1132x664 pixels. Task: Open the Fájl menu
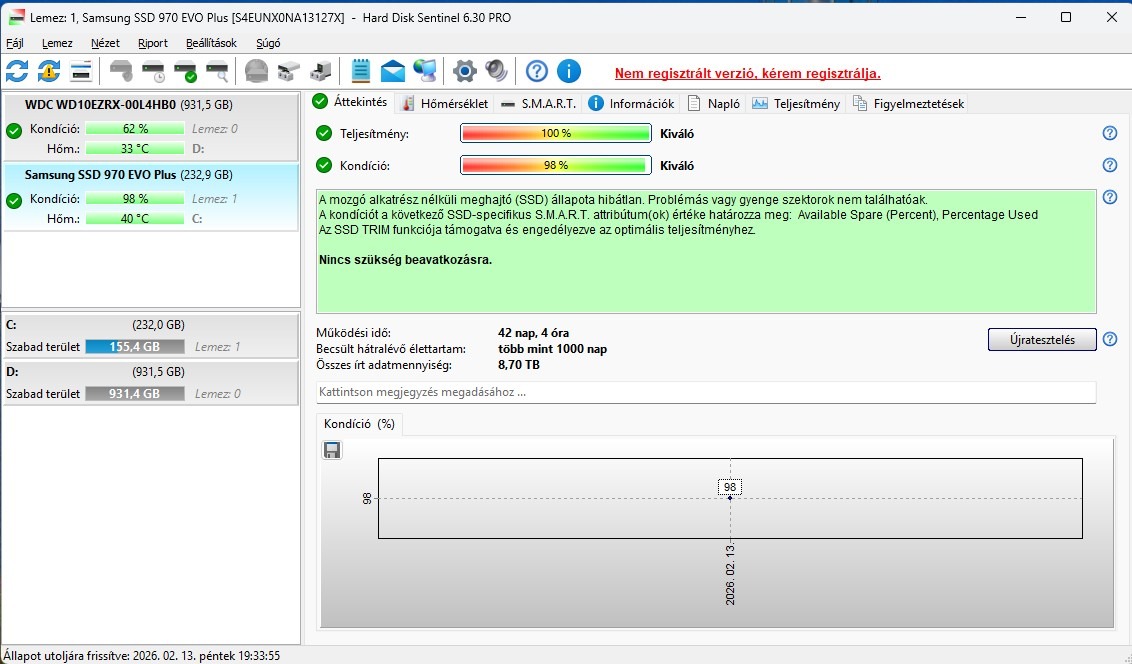coord(14,43)
